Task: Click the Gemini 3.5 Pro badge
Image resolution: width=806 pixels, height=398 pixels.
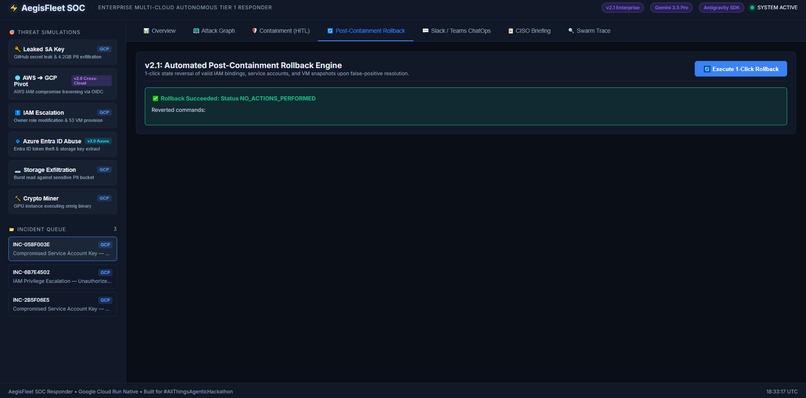Action: [x=671, y=8]
